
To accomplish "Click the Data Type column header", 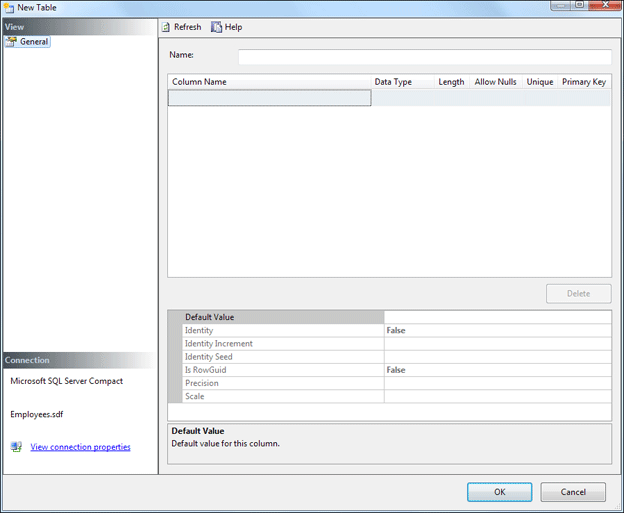I will click(x=393, y=82).
